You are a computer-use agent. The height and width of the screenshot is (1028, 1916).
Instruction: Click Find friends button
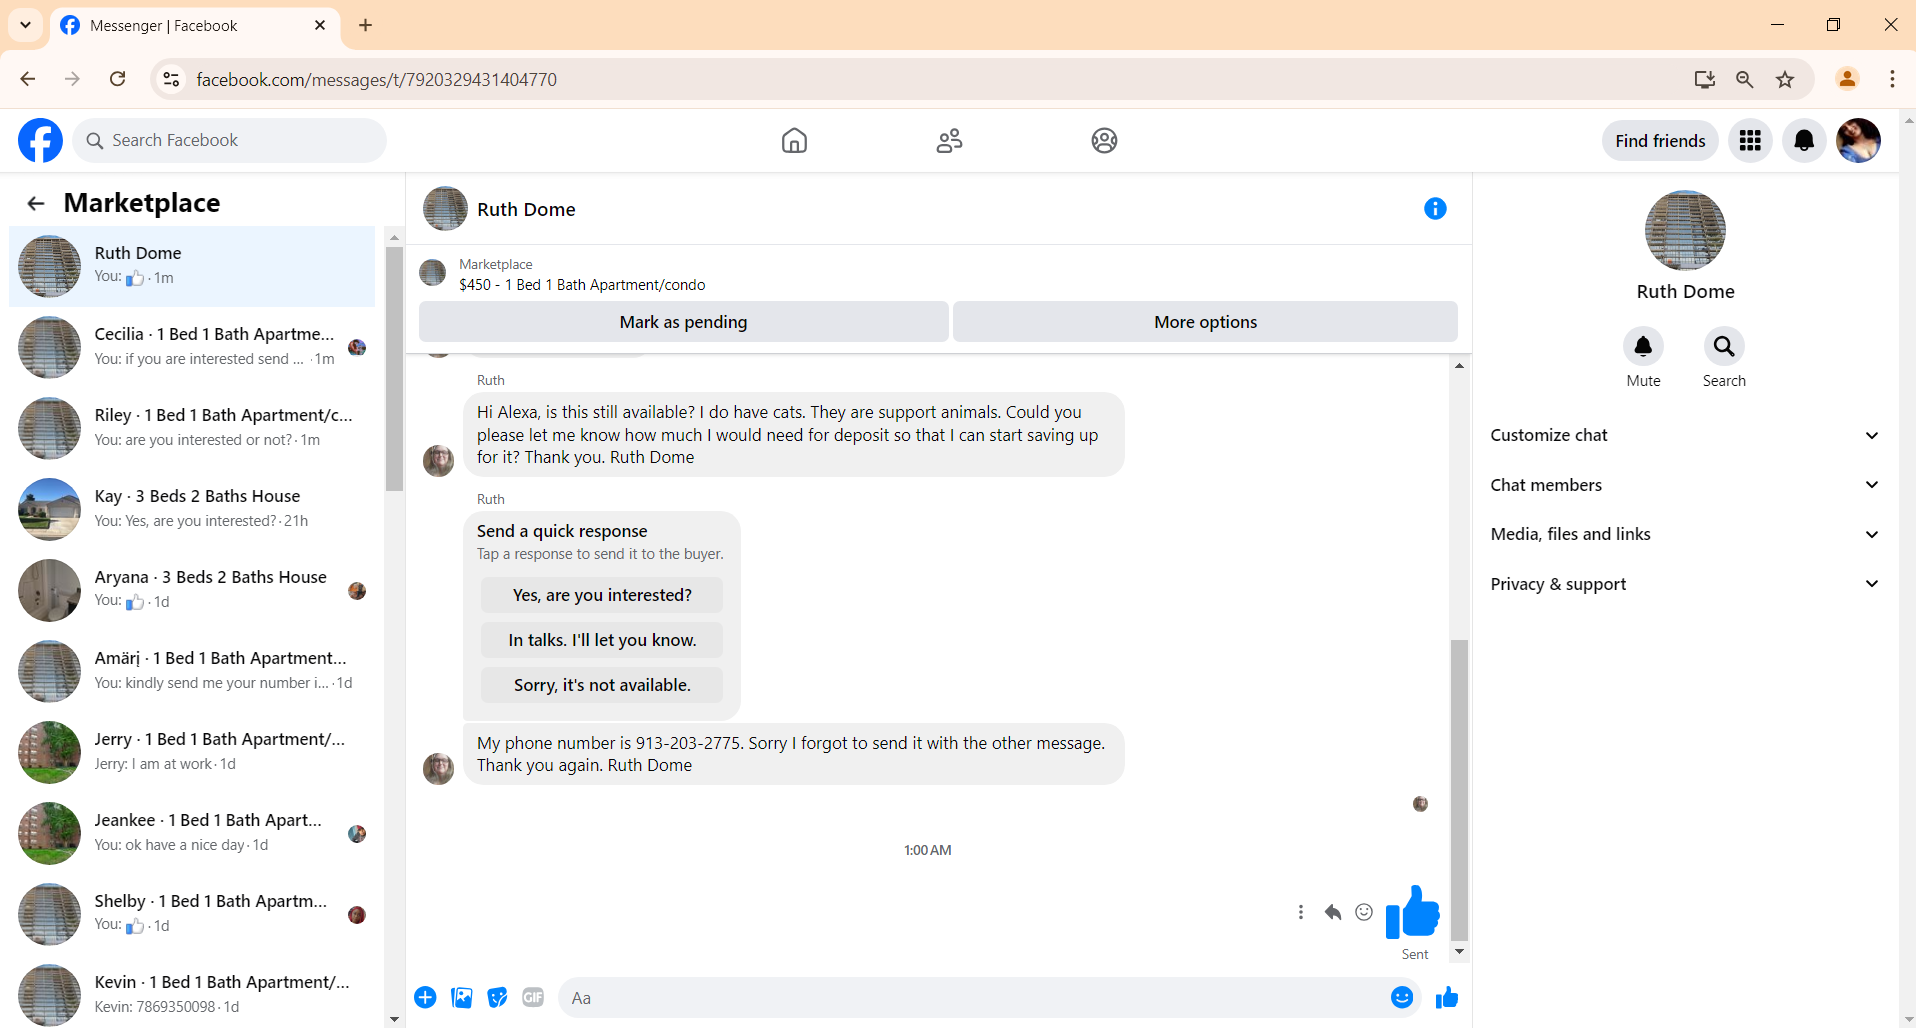1660,141
